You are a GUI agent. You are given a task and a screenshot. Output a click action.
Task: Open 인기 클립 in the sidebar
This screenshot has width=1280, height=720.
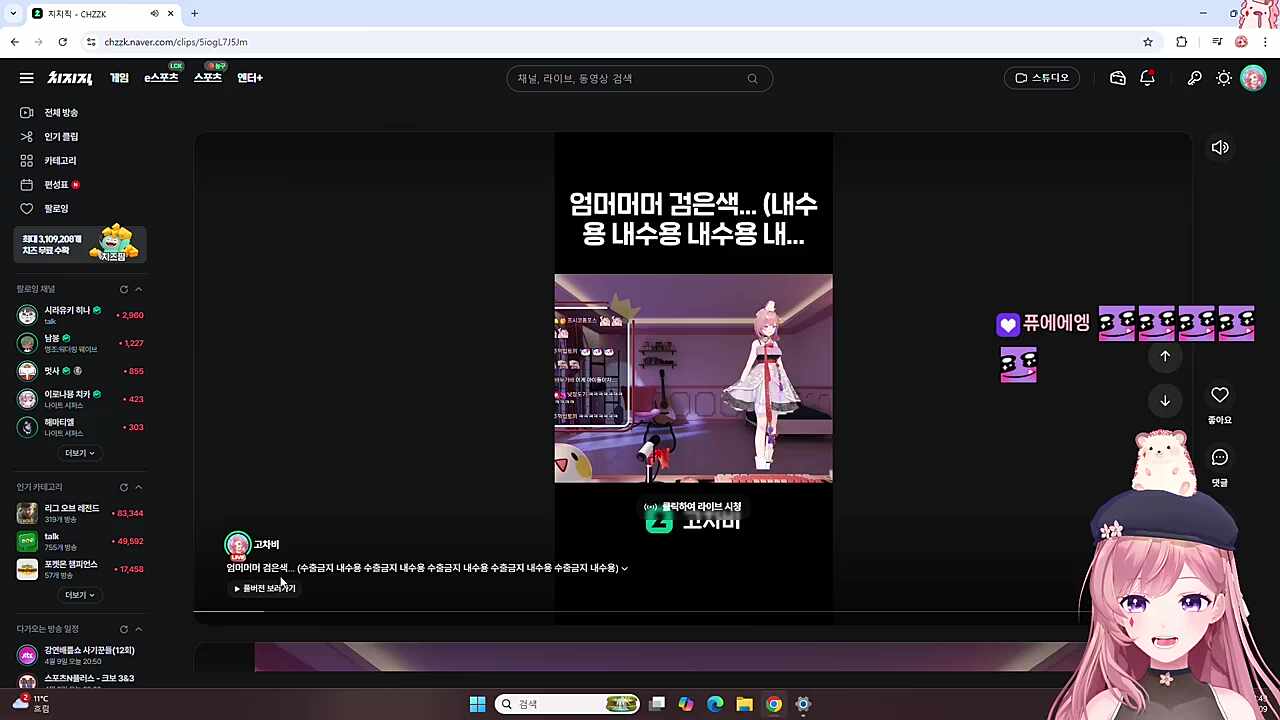point(61,137)
